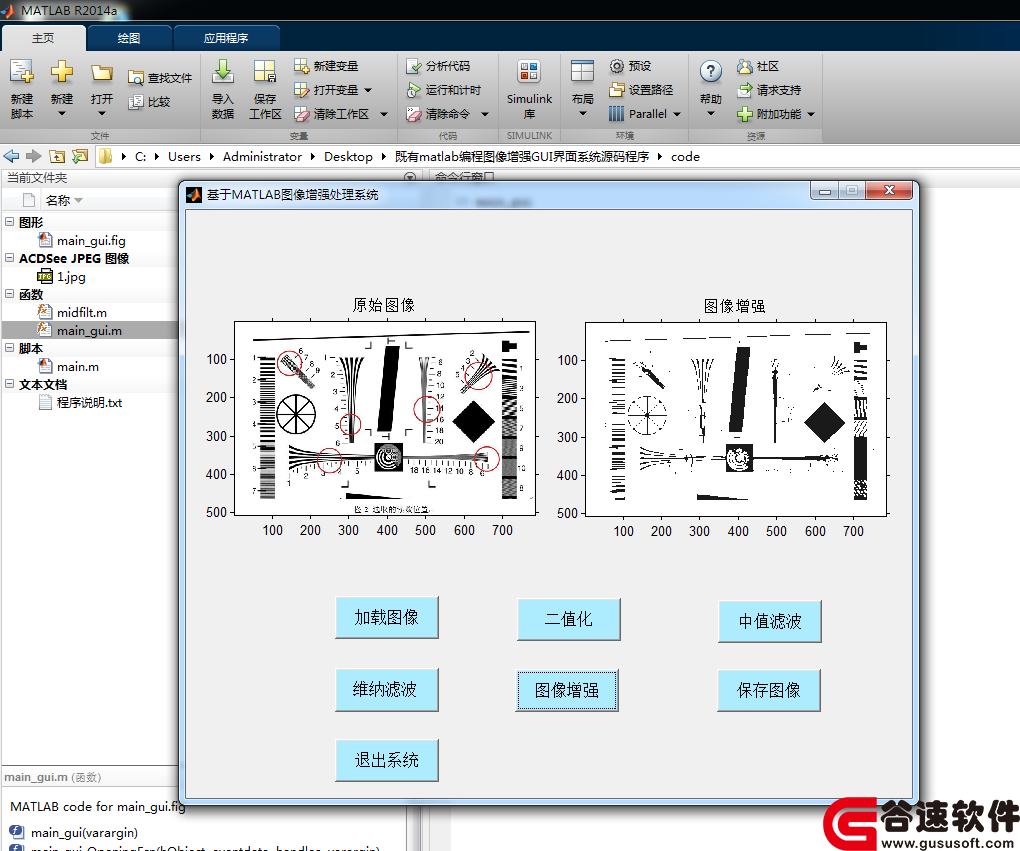Expand the Add-Ons (附加功能) dropdown arrow
The image size is (1020, 851).
click(x=811, y=115)
